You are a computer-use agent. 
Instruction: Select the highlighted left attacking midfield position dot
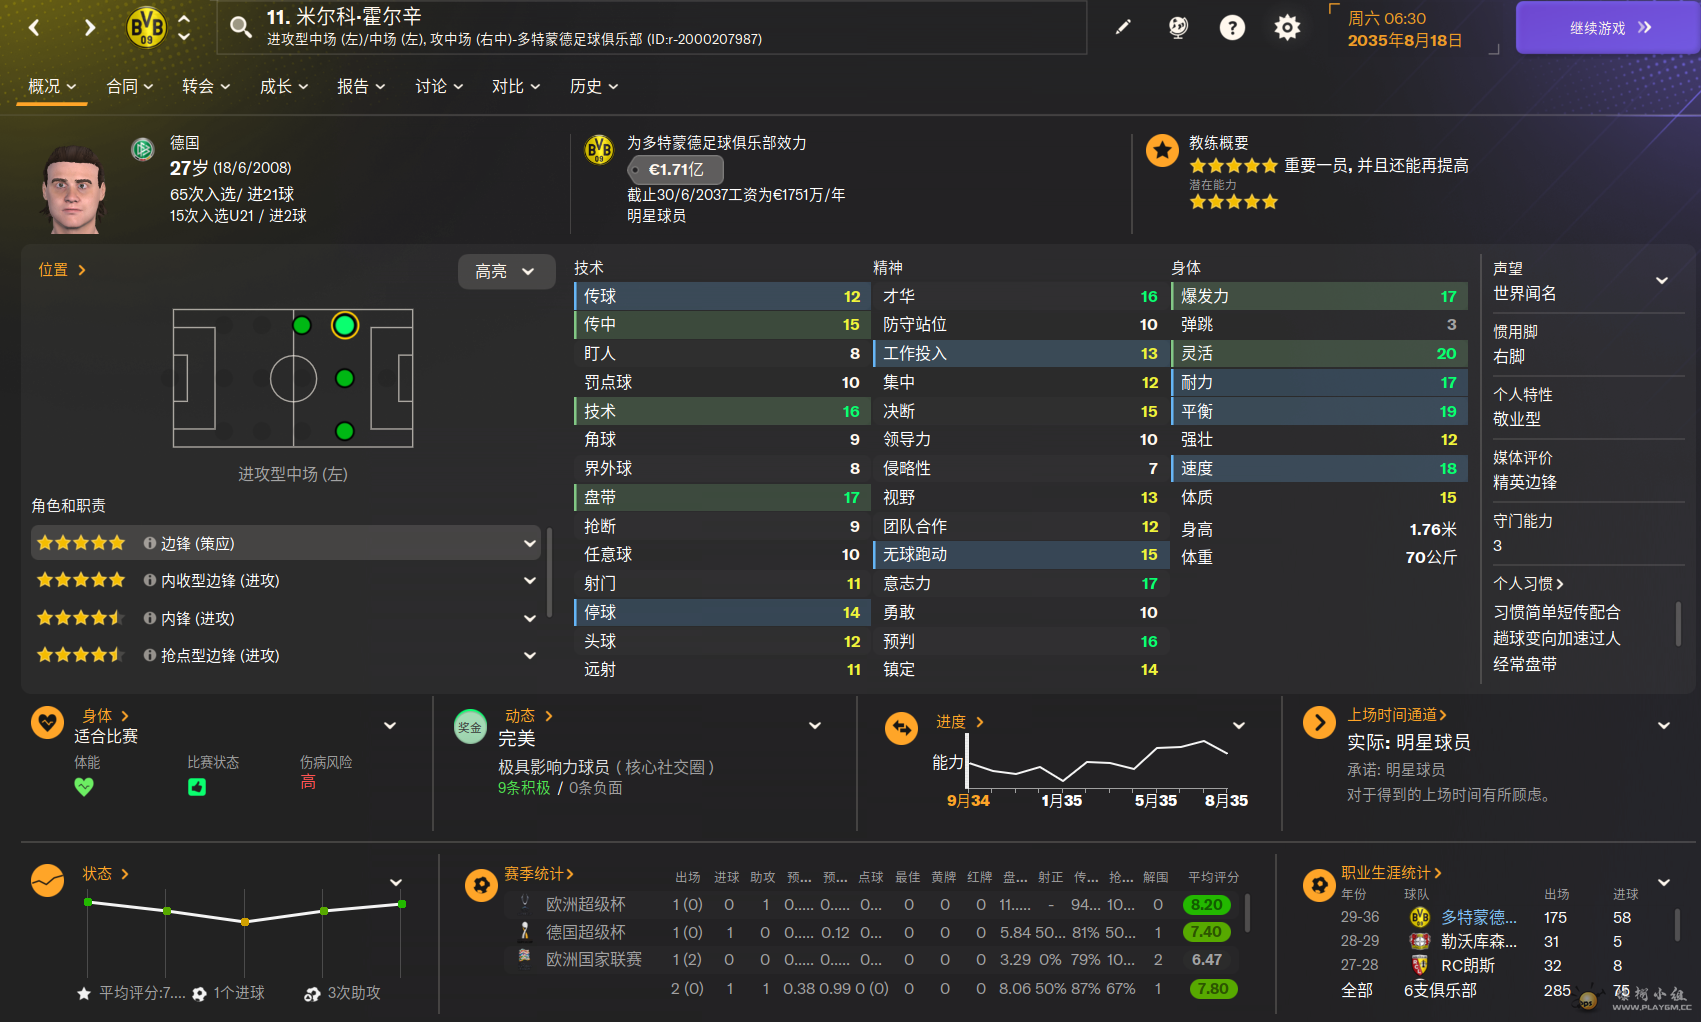[345, 325]
